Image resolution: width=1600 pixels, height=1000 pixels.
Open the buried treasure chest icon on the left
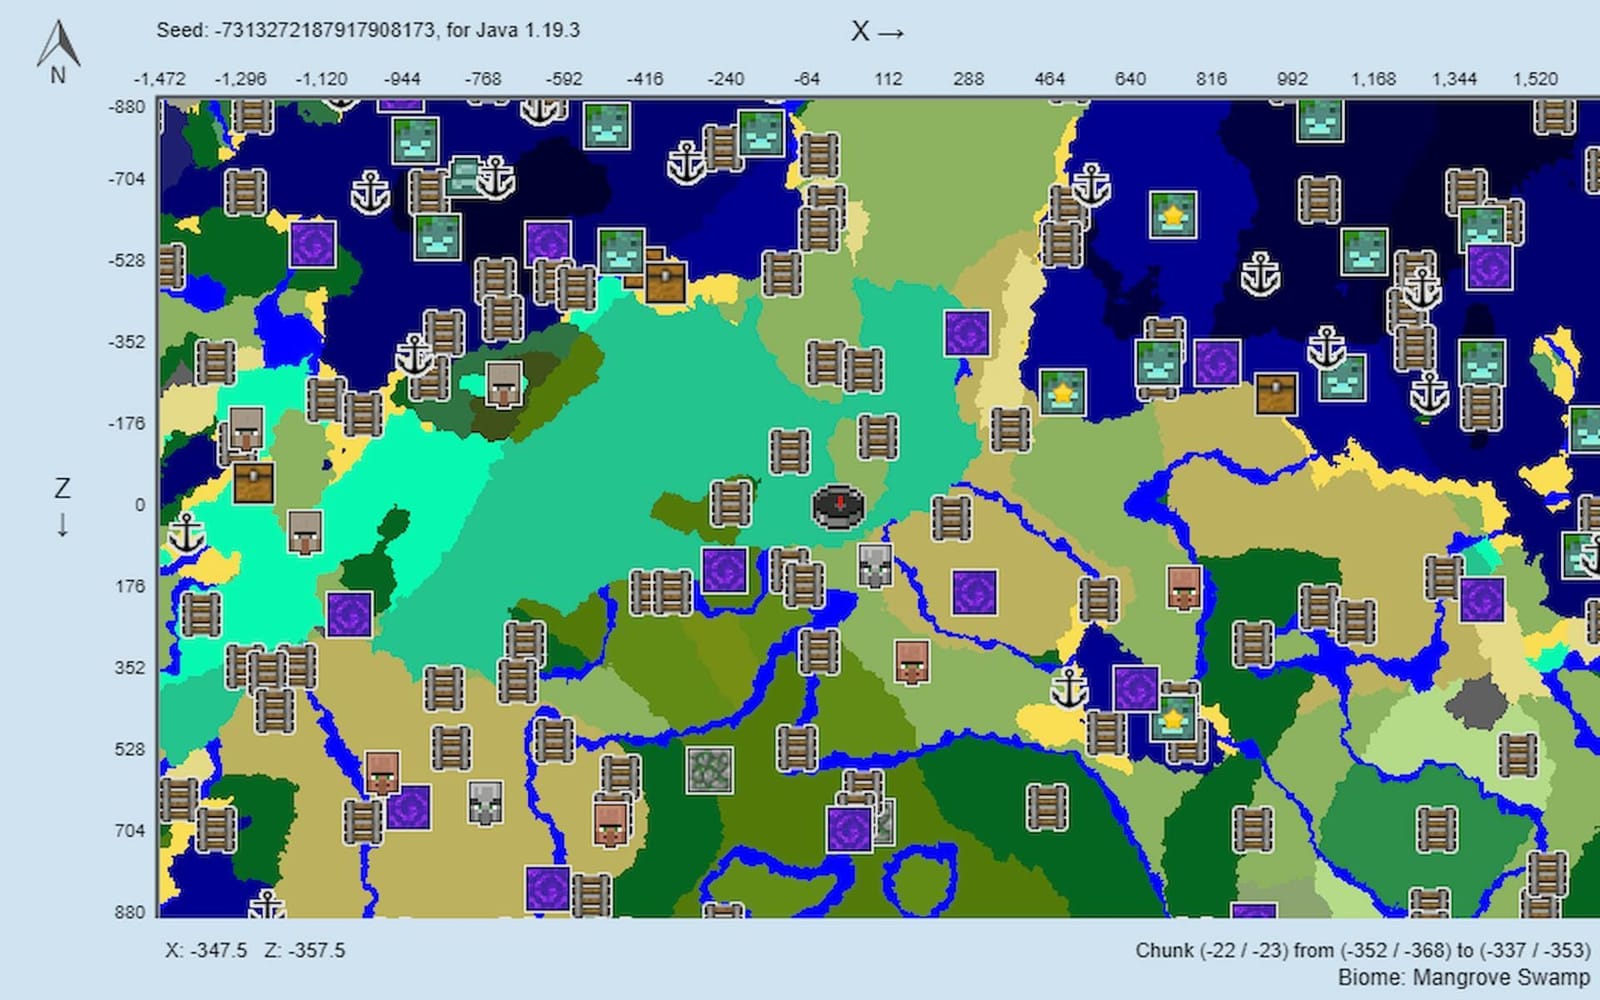(x=253, y=483)
